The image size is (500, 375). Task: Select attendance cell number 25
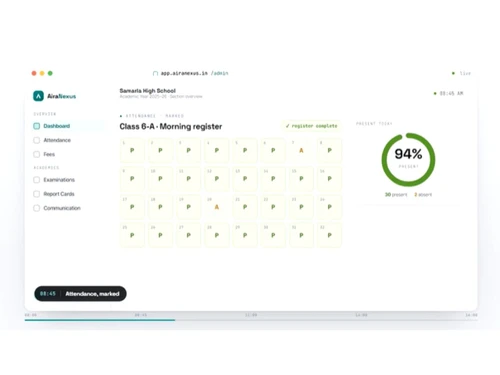click(x=132, y=235)
